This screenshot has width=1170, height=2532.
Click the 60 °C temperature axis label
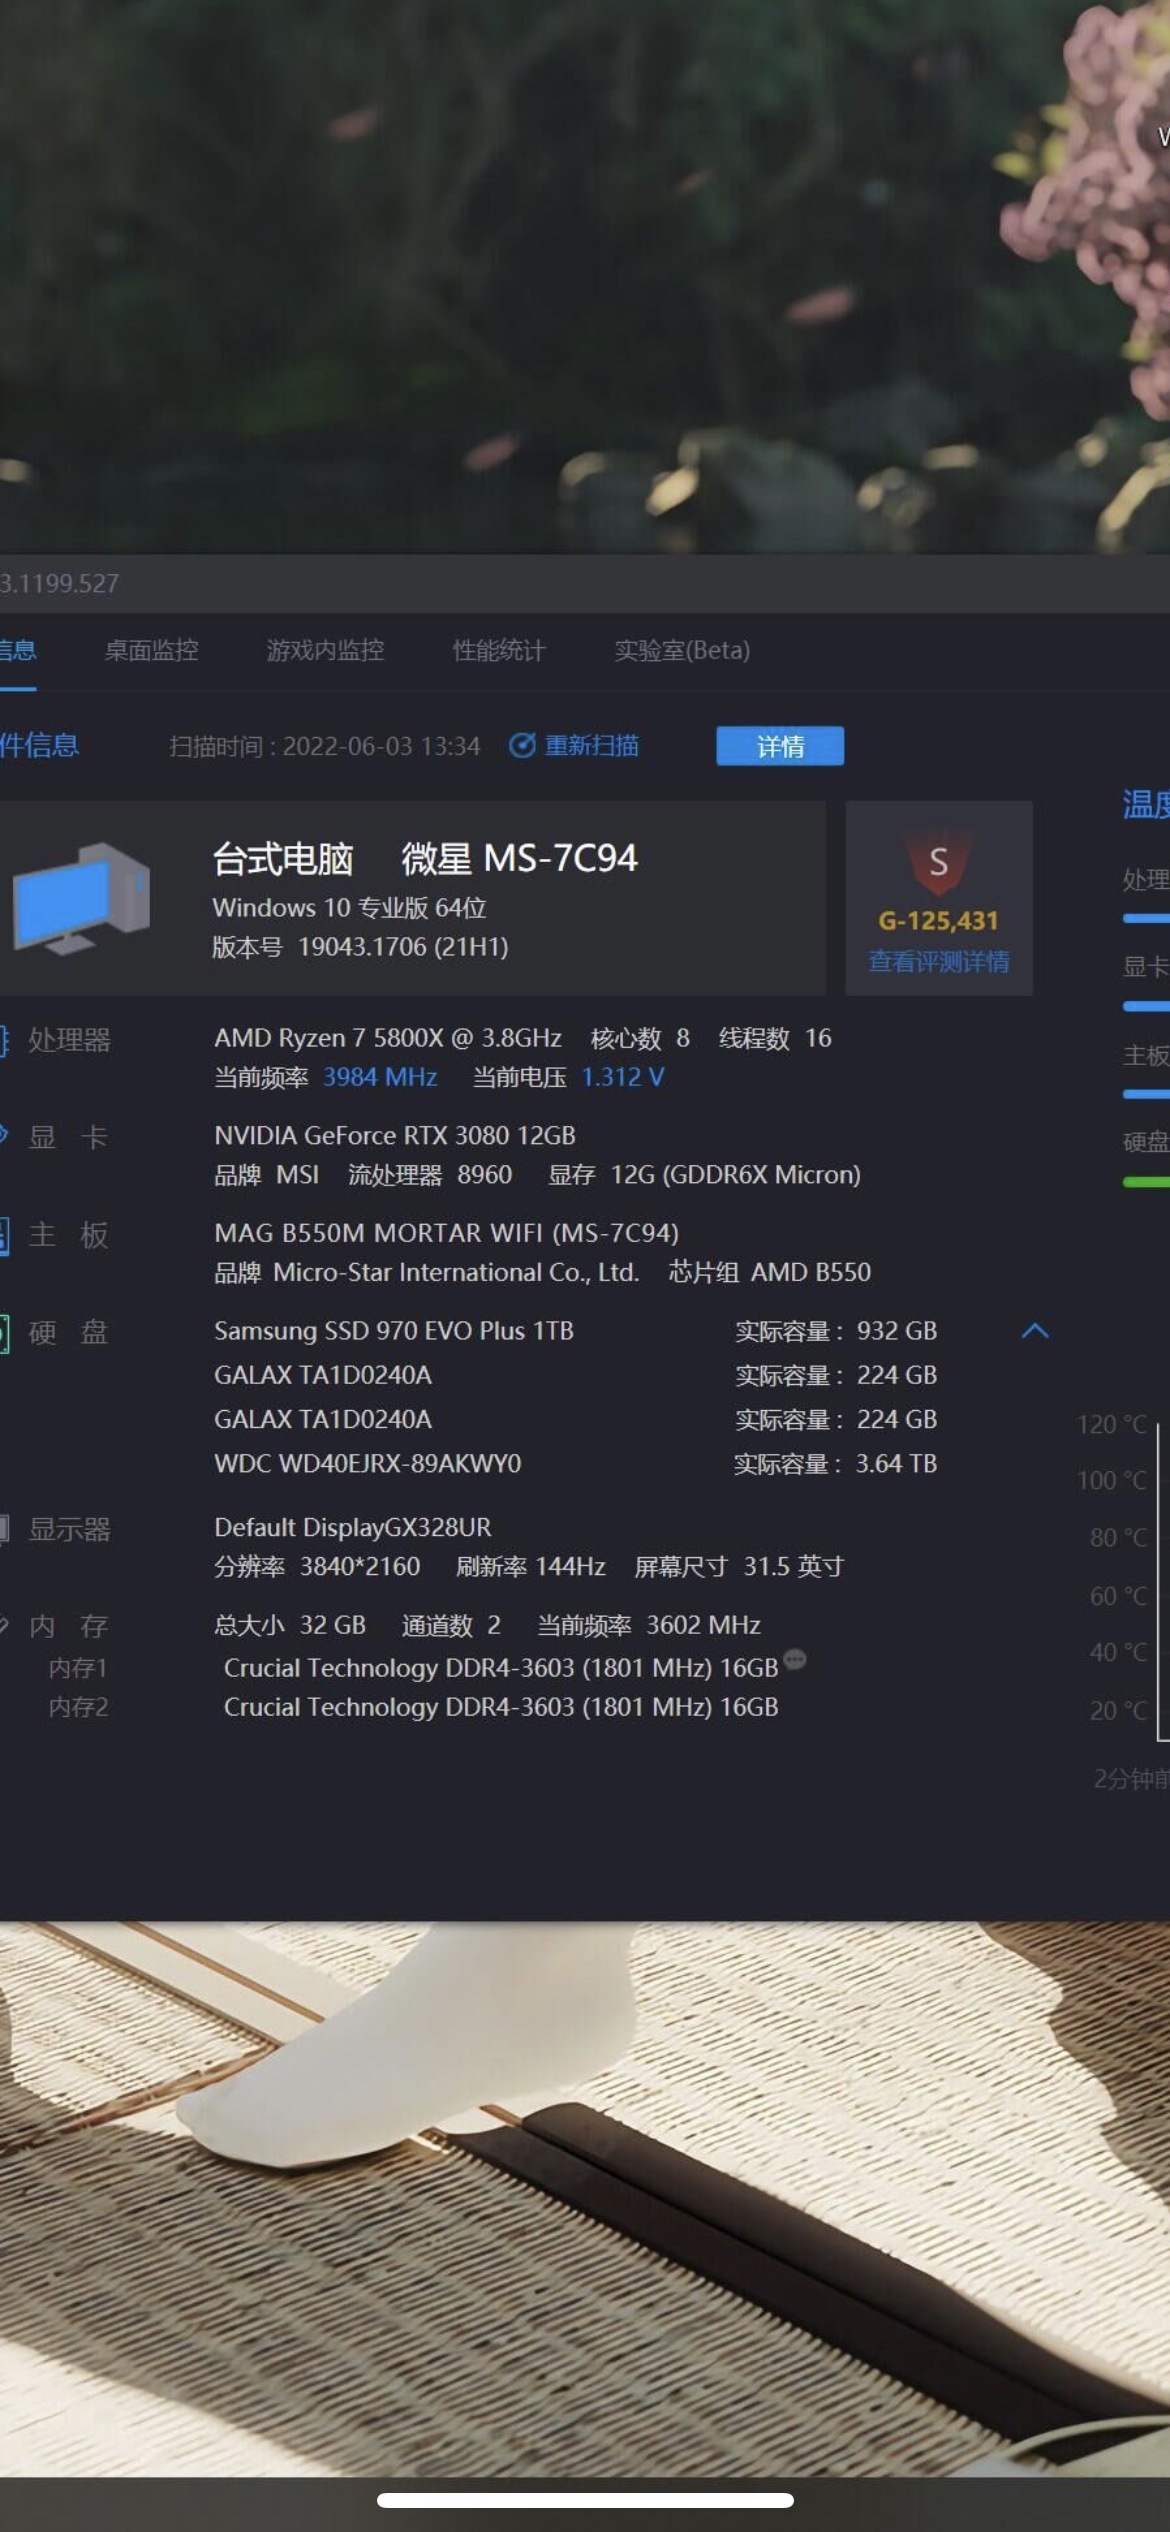pyautogui.click(x=1118, y=1597)
